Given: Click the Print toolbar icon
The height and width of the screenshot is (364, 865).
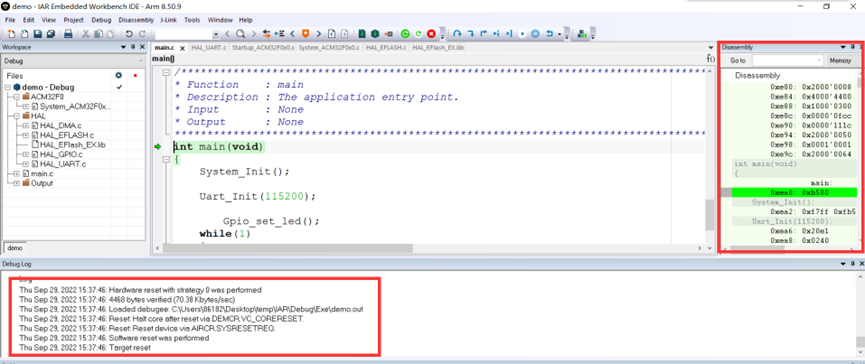Looking at the screenshot, I should click(x=68, y=34).
